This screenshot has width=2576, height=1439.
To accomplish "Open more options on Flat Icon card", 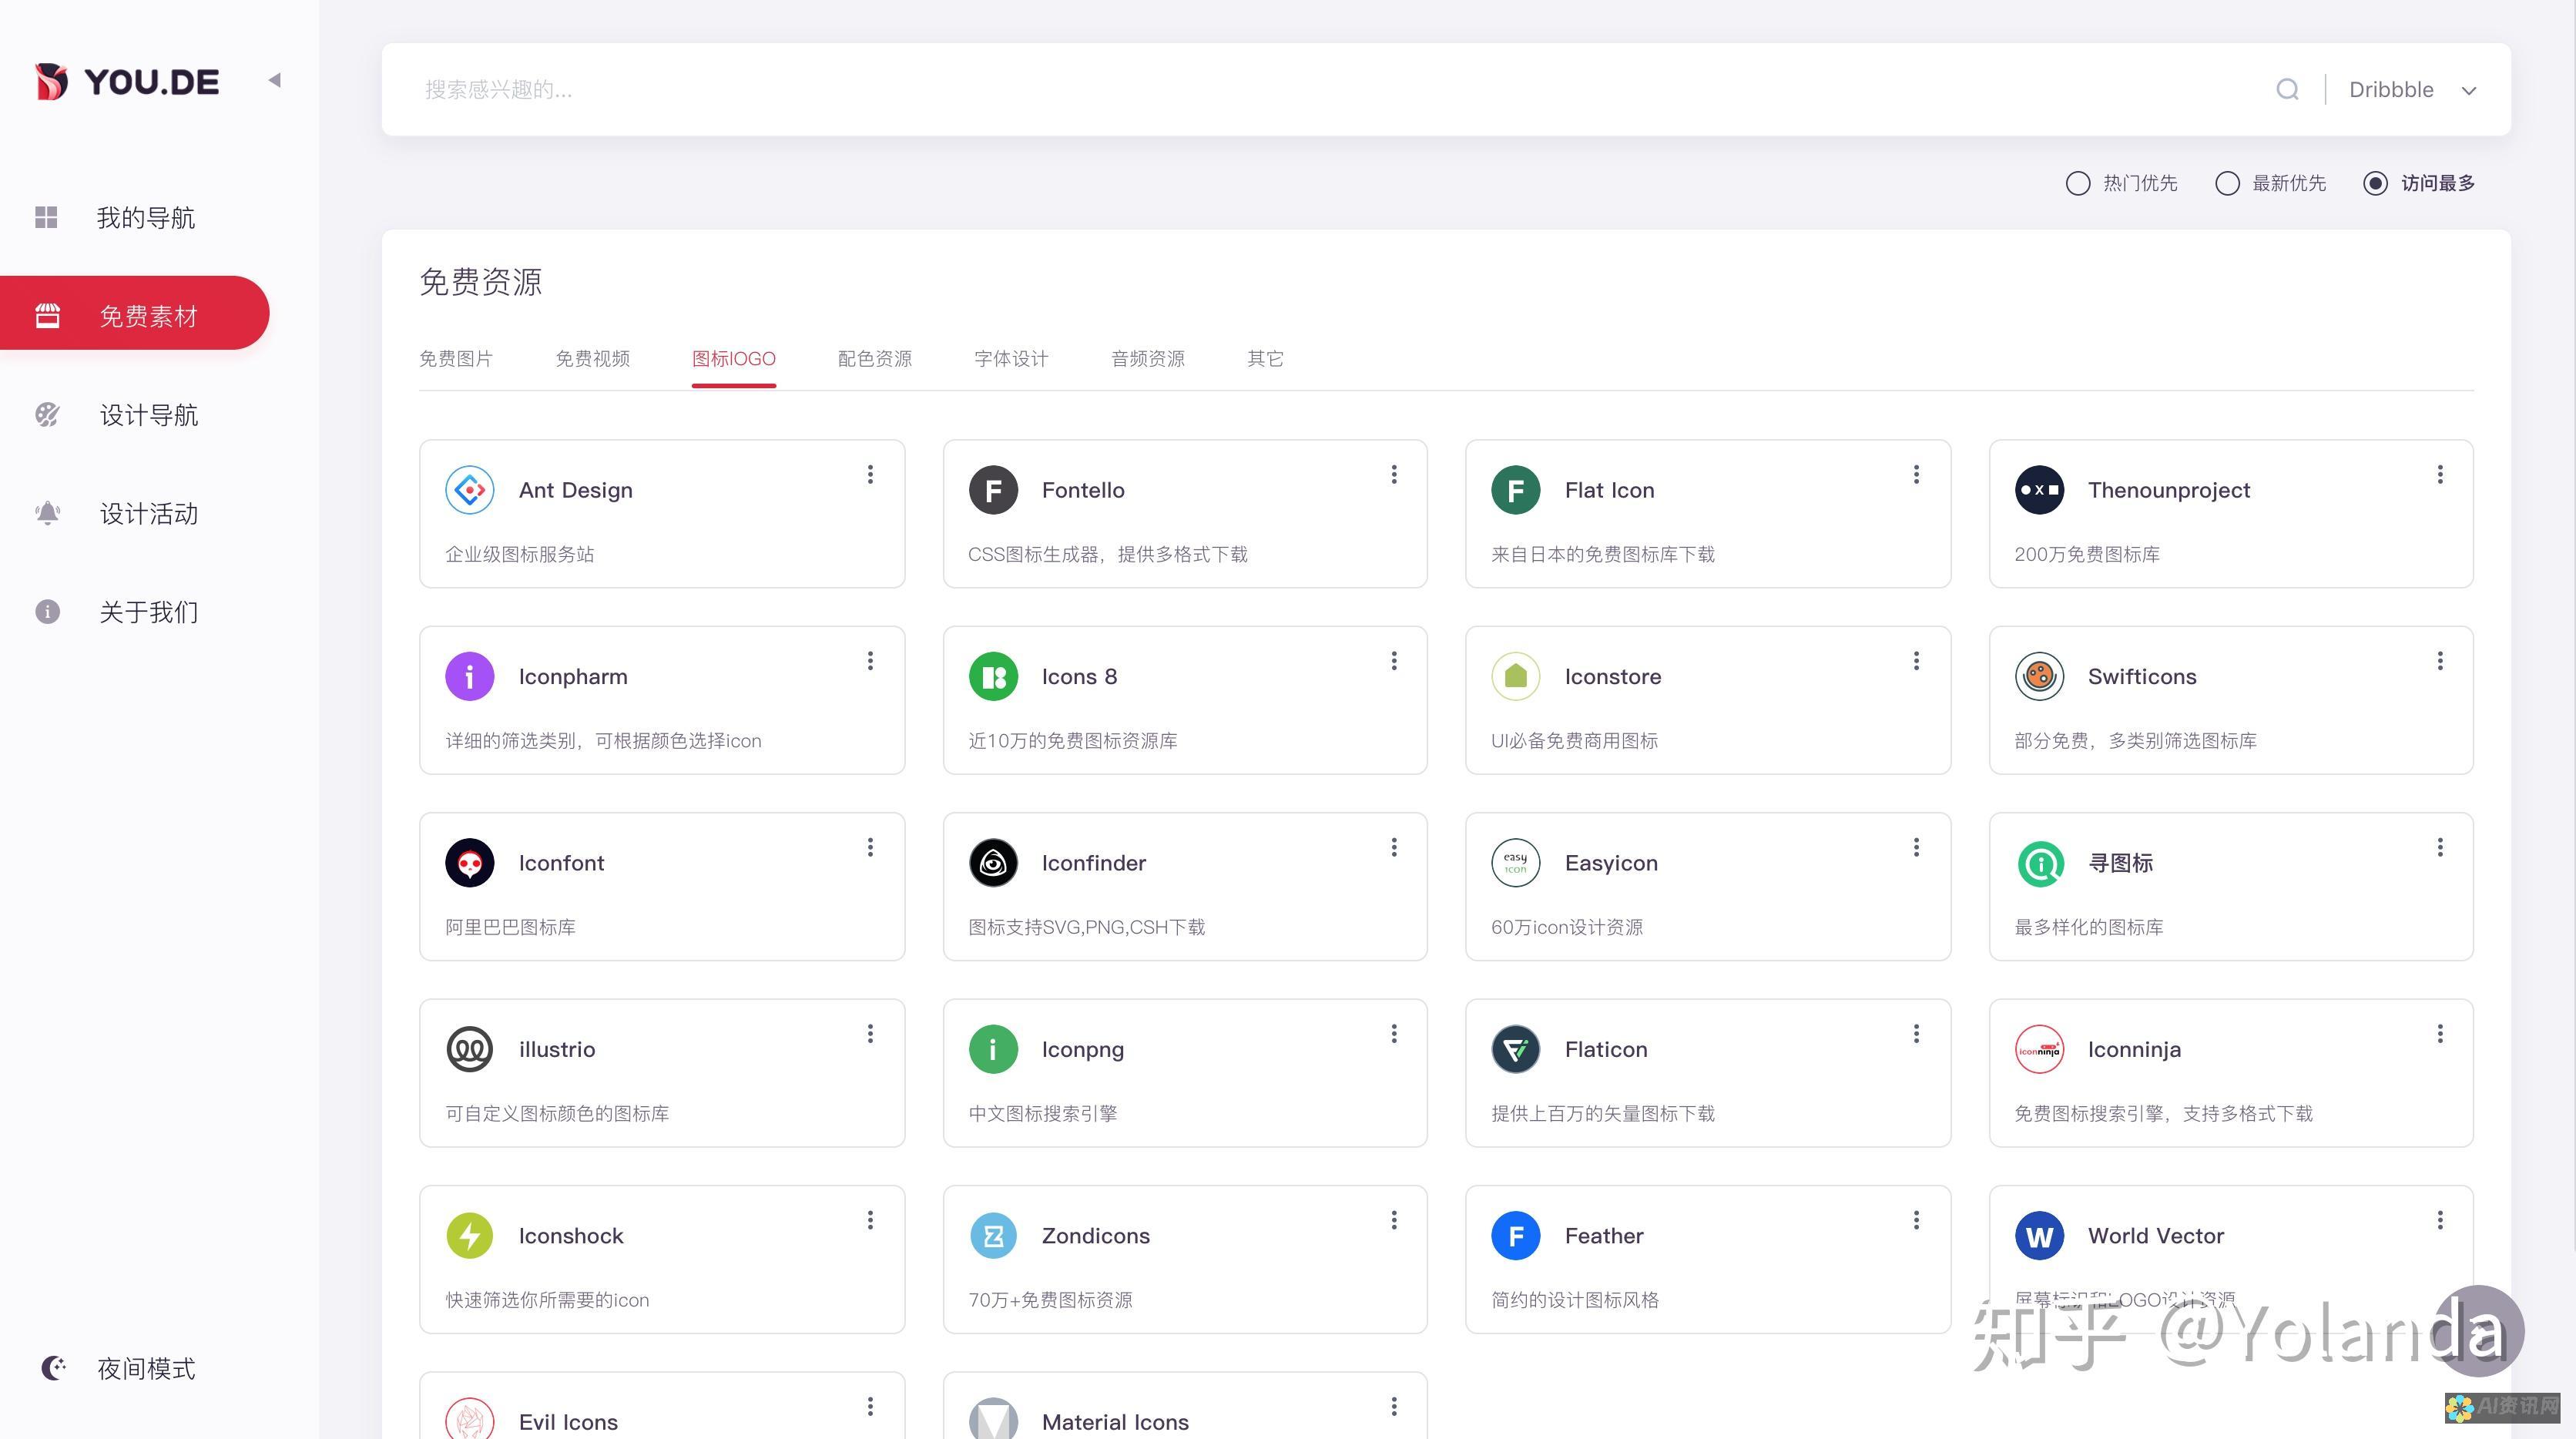I will (x=1916, y=474).
